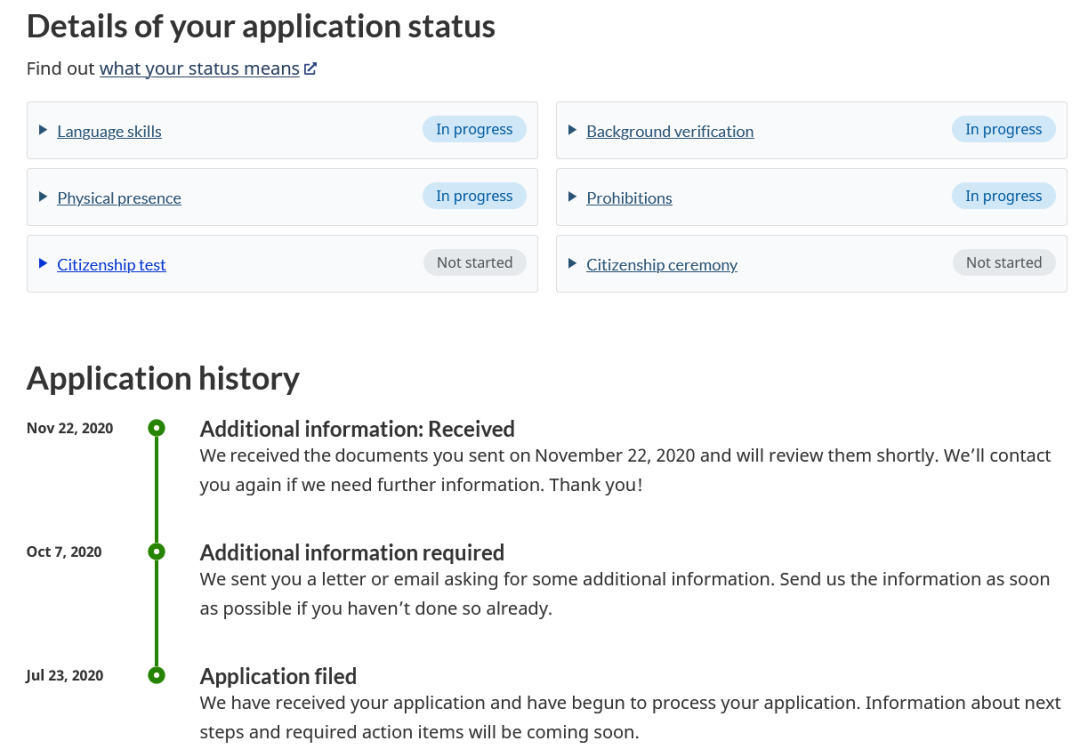Open the Language skills section link
The image size is (1080, 749).
[x=109, y=131]
